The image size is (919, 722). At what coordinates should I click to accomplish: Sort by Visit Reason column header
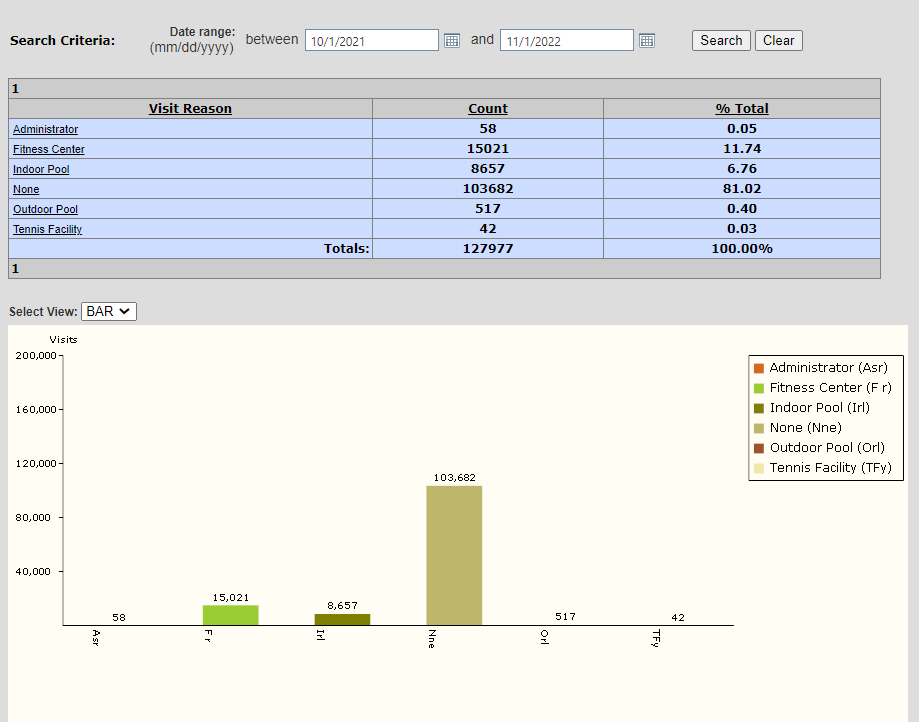(190, 108)
